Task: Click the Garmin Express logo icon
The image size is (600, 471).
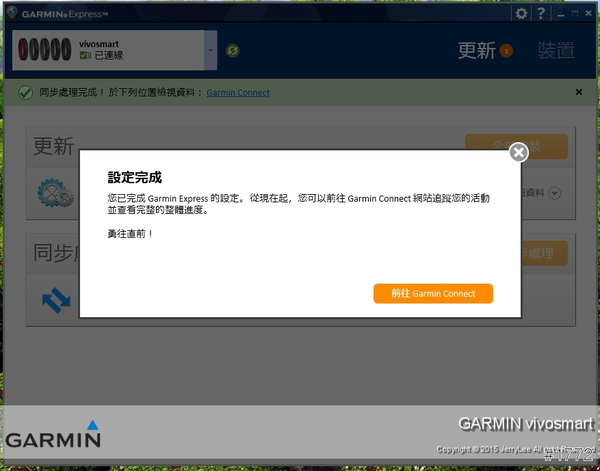Action: (12, 13)
